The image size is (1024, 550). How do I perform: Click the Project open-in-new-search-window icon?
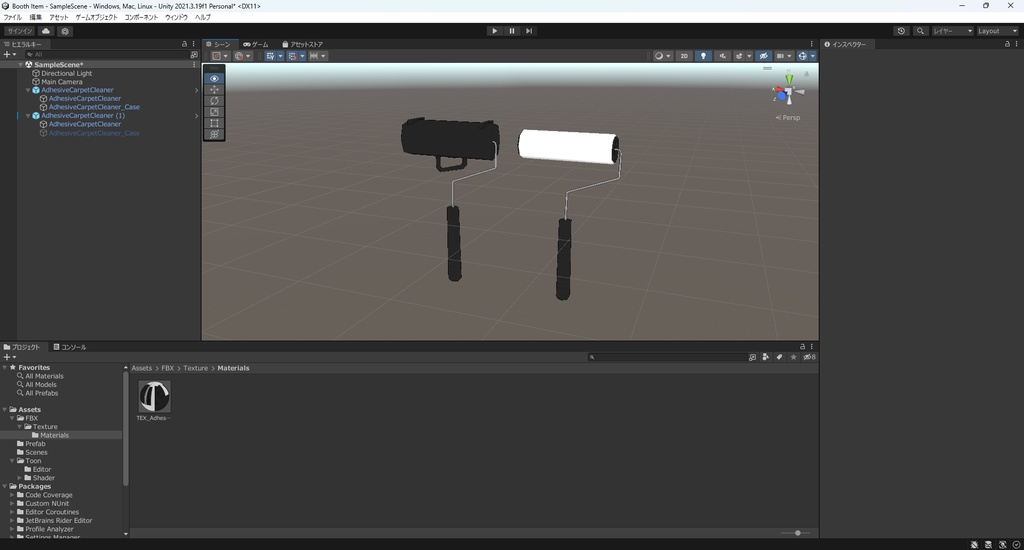752,357
